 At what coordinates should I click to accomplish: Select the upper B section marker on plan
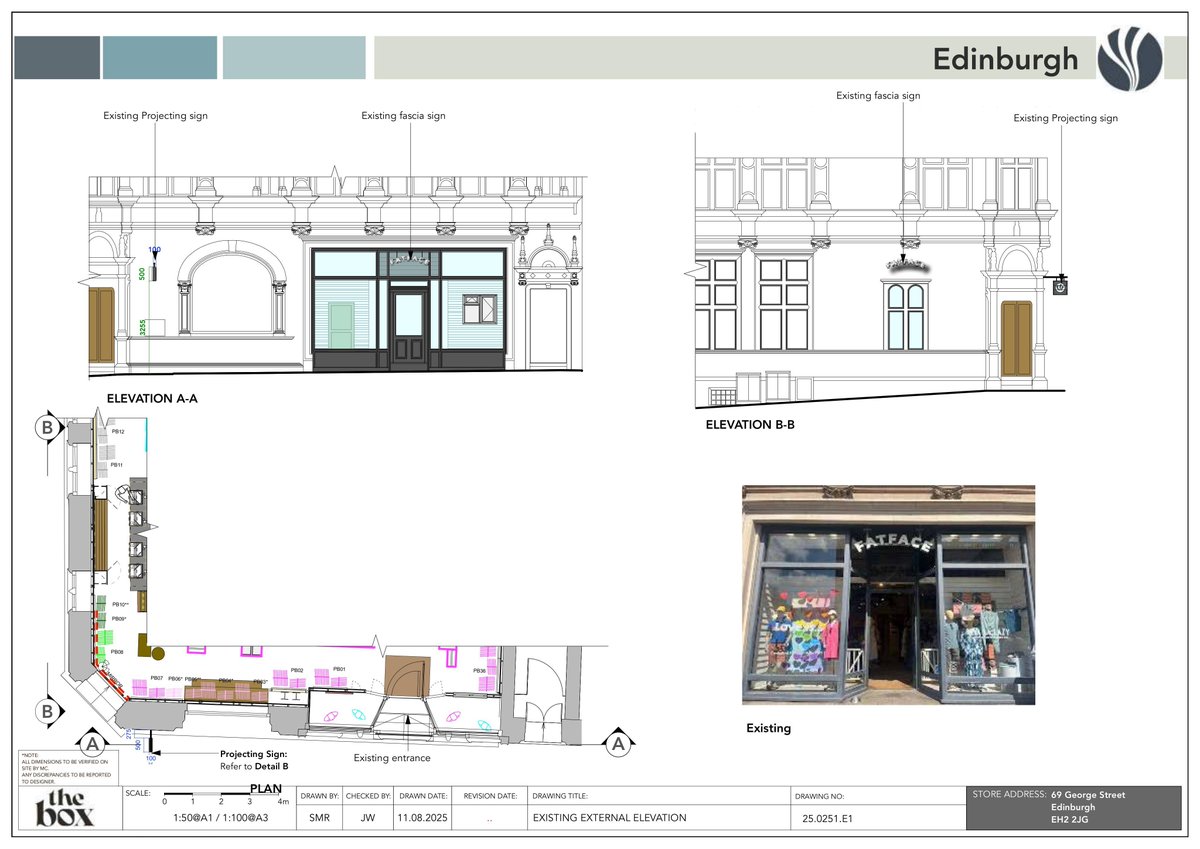[x=46, y=429]
